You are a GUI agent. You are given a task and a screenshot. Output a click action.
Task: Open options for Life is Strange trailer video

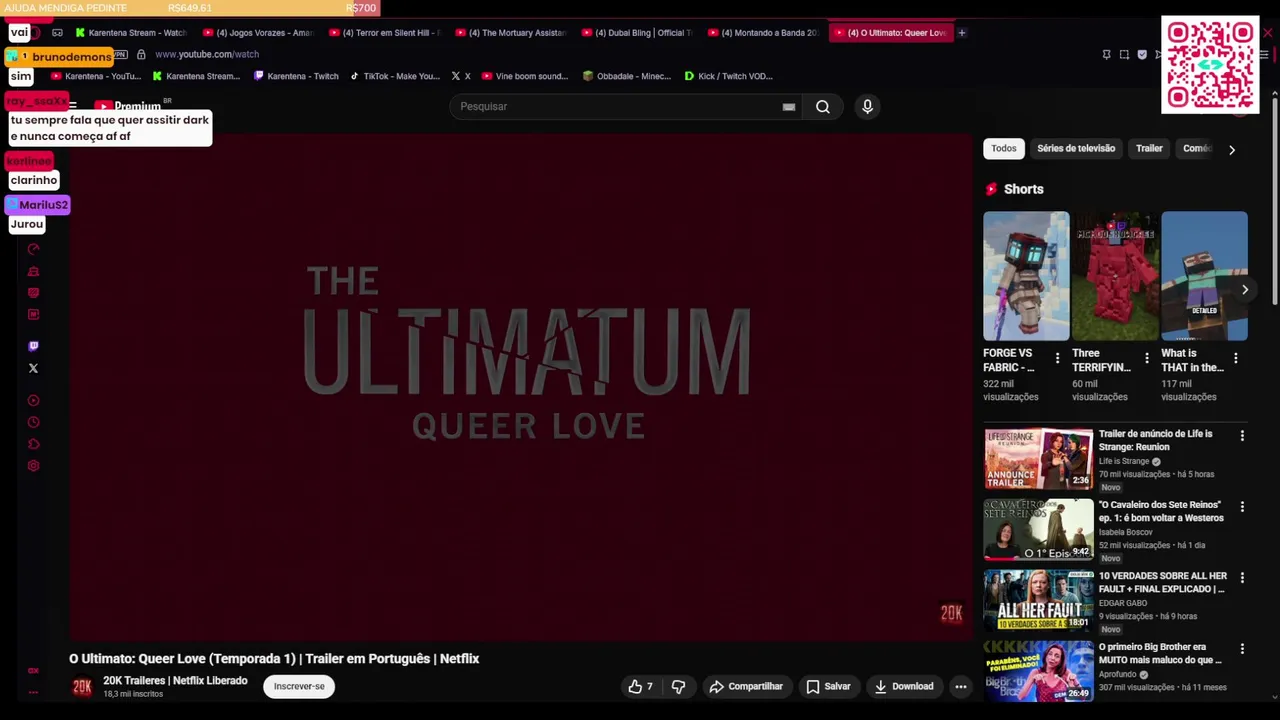tap(1242, 436)
